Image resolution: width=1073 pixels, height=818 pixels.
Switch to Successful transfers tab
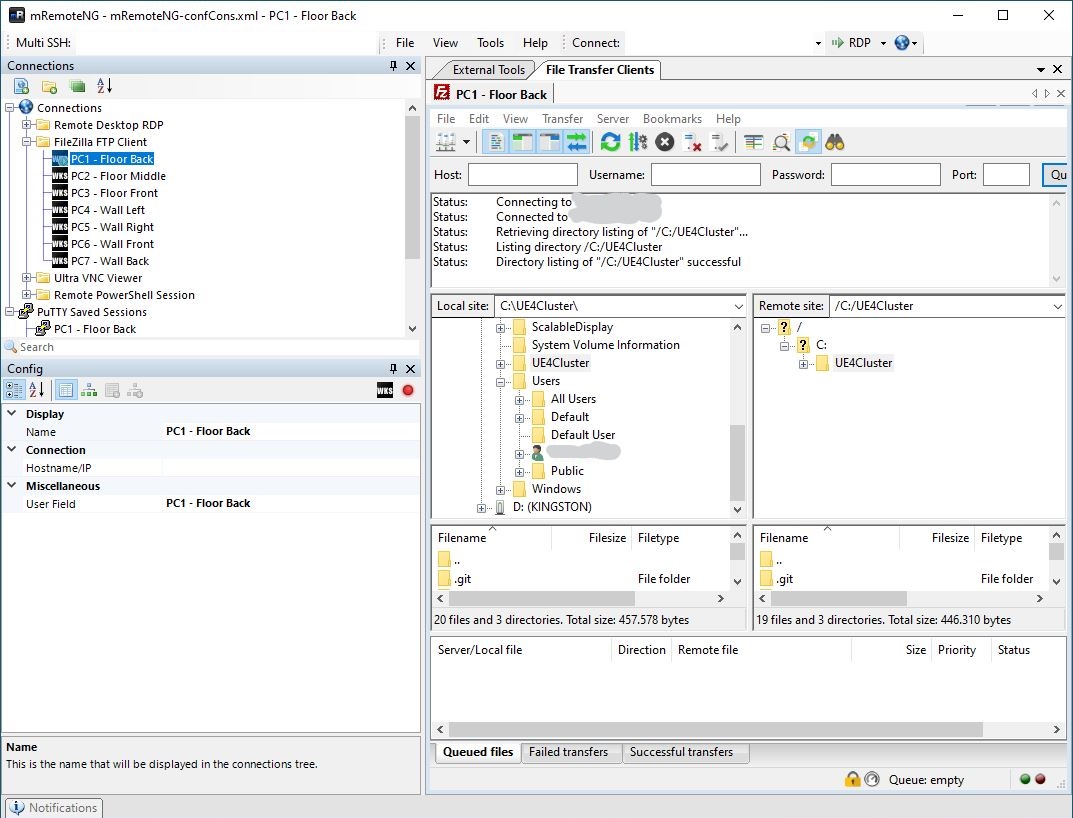coord(682,752)
